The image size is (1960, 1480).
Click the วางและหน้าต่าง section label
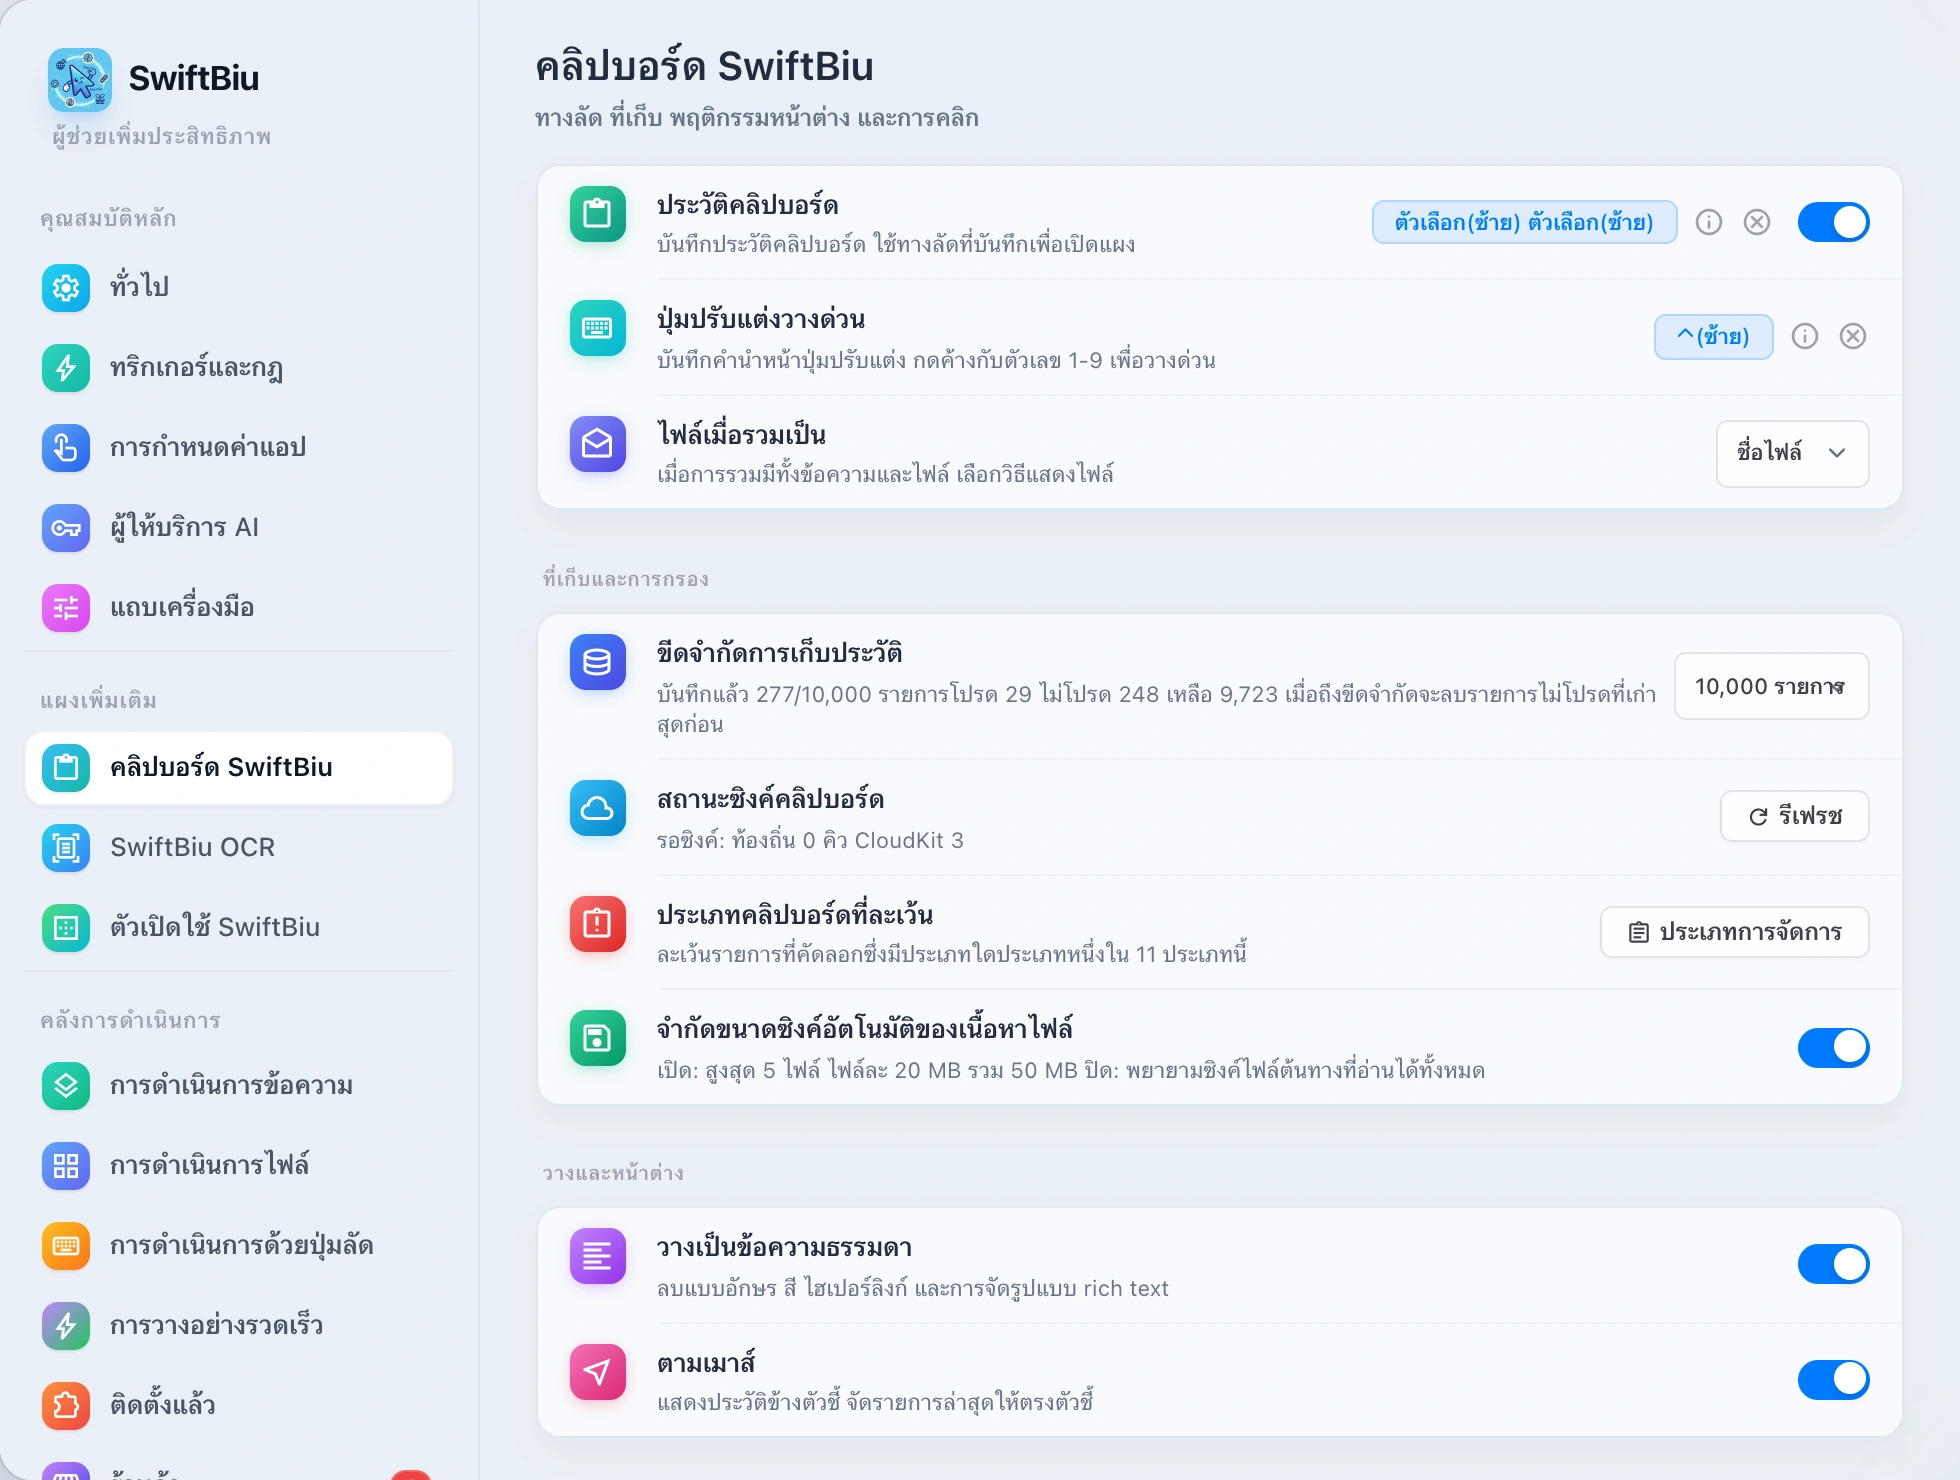[x=613, y=1173]
